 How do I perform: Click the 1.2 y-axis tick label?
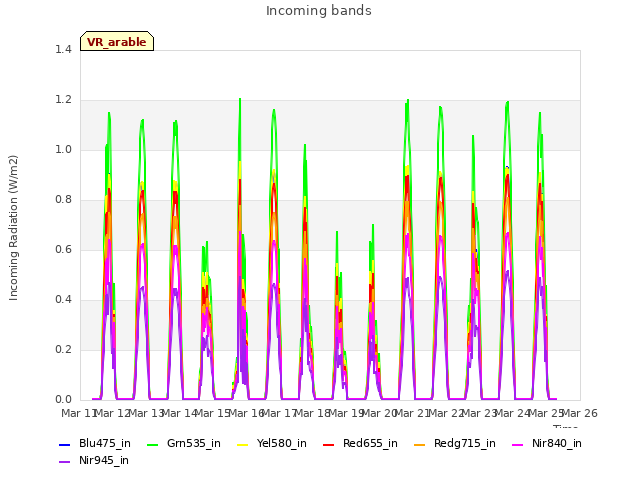(x=63, y=100)
